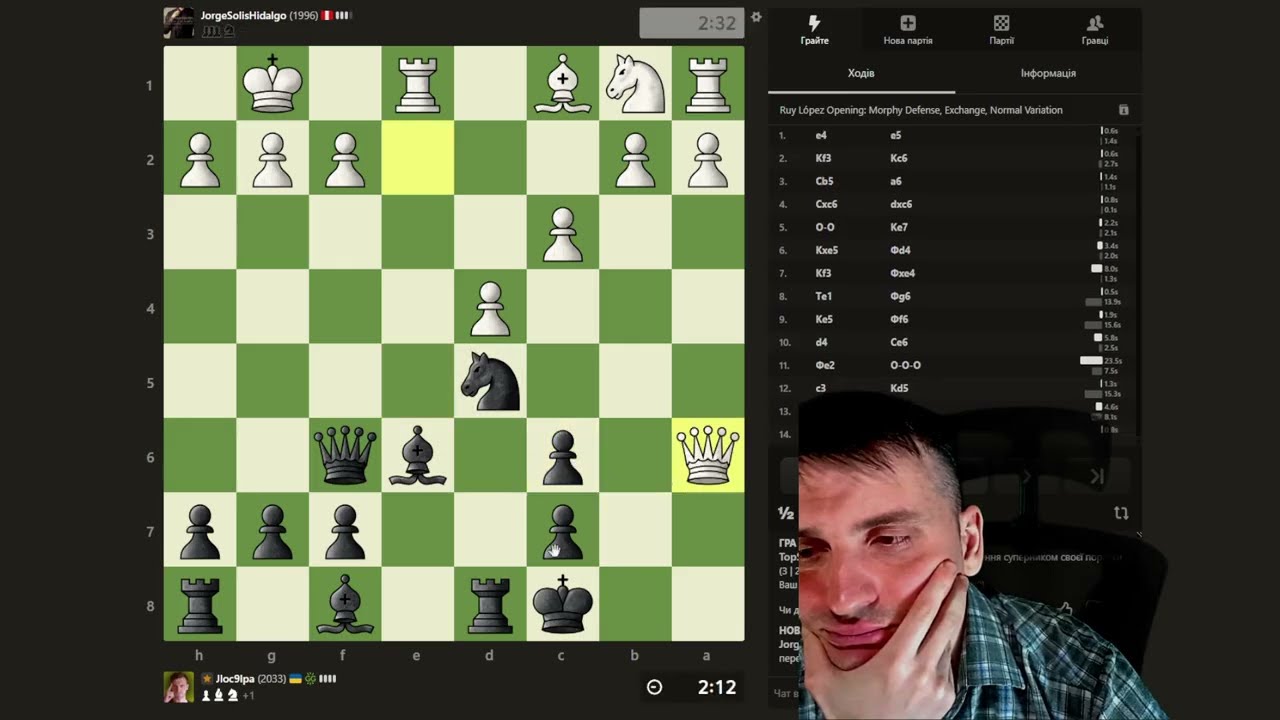Jump to last move with skip-end arrow
The width and height of the screenshot is (1280, 720).
coord(1097,477)
